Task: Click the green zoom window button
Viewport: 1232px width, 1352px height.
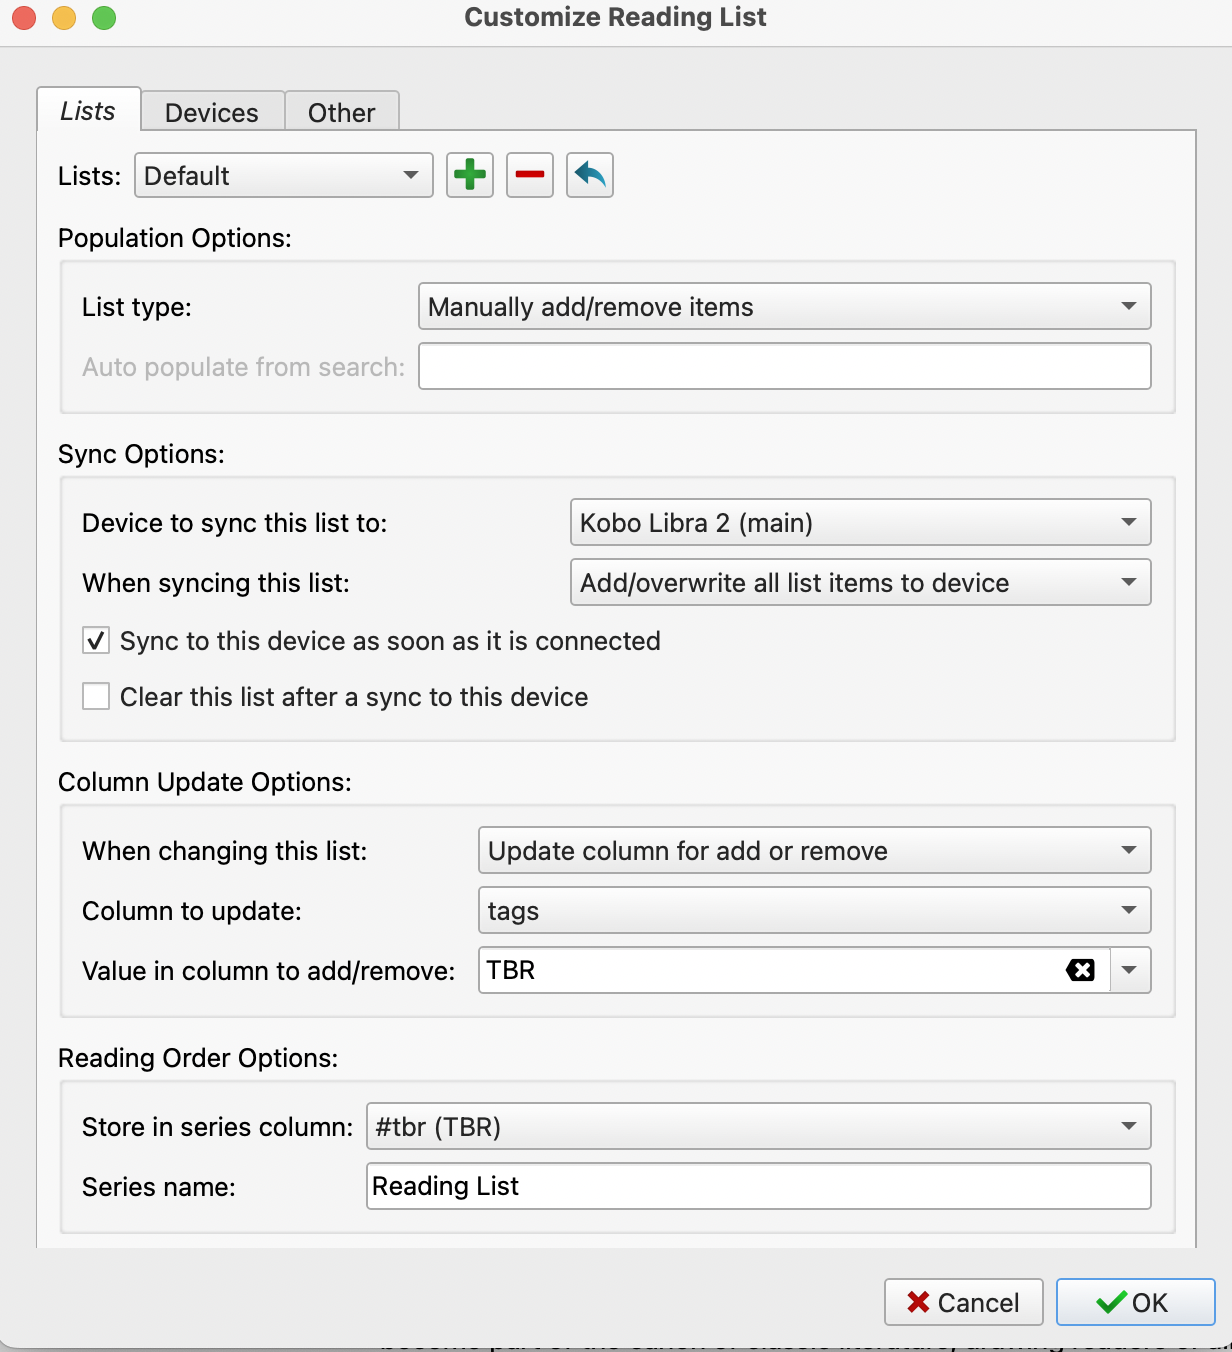Action: [x=104, y=18]
